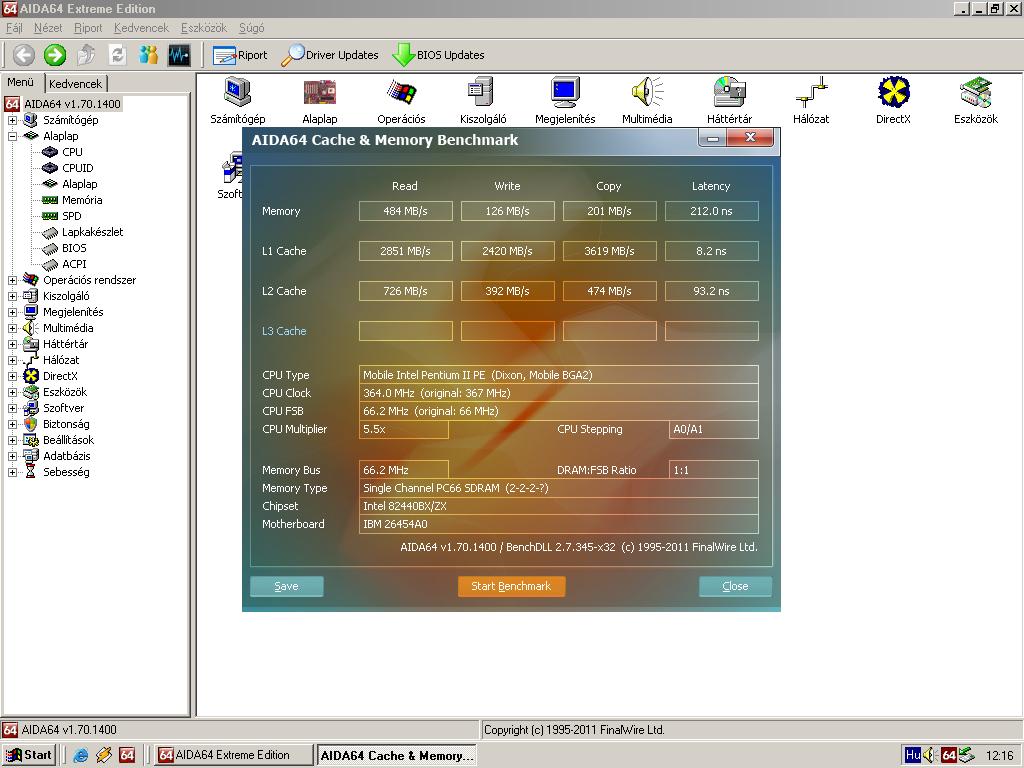Click the Memory Read 484 MB/s value

click(406, 211)
